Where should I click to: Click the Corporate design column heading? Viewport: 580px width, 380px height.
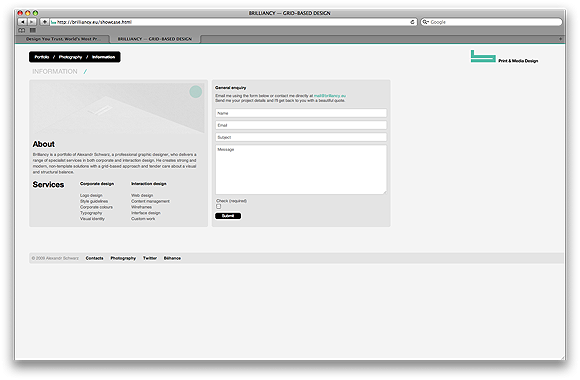[x=97, y=184]
